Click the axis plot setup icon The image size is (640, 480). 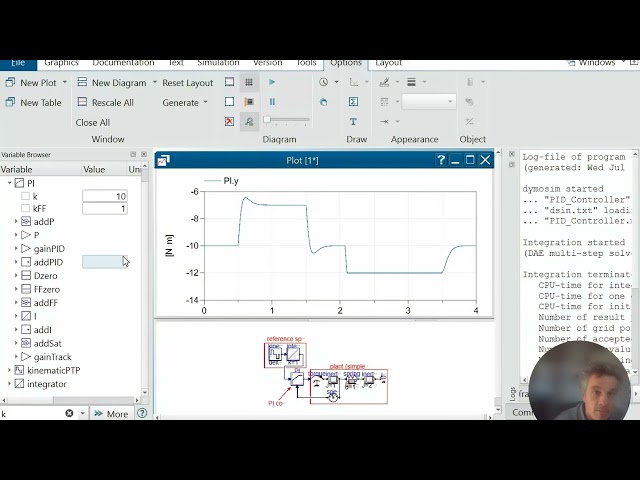(x=353, y=82)
